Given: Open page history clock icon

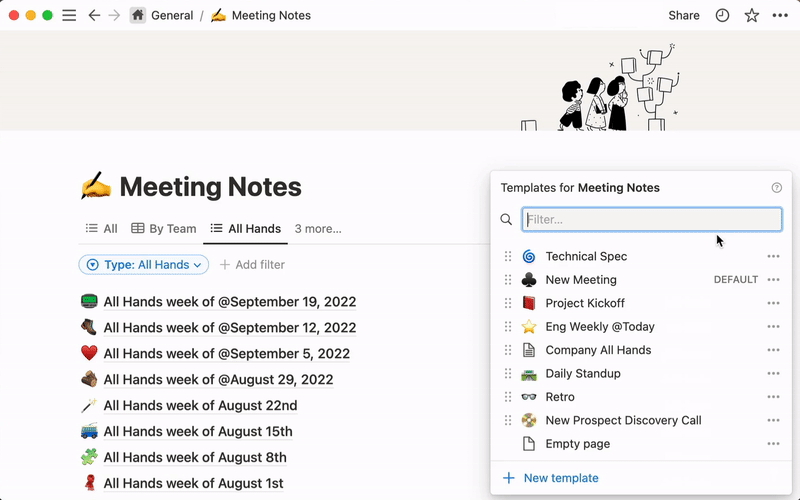Looking at the screenshot, I should tap(722, 15).
